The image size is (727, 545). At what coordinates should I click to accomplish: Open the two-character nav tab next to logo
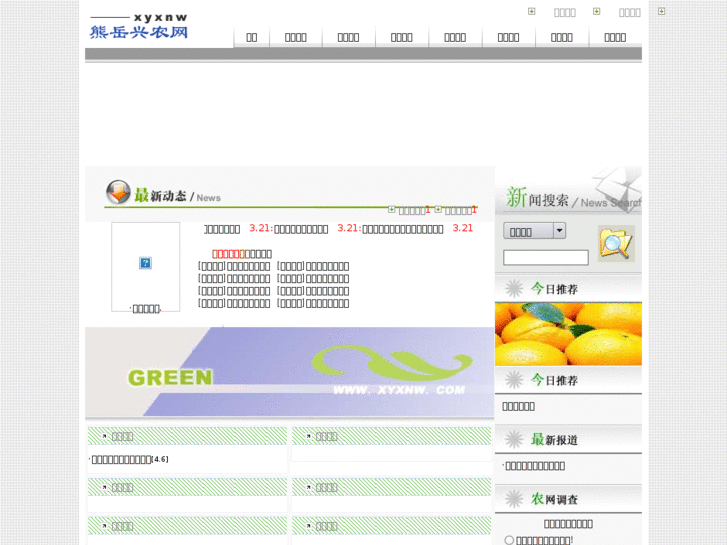tap(251, 38)
